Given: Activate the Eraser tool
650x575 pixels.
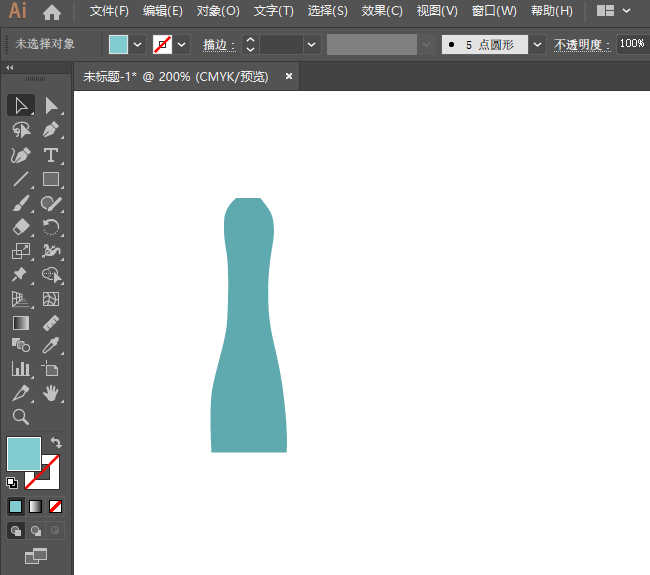Looking at the screenshot, I should 21,227.
